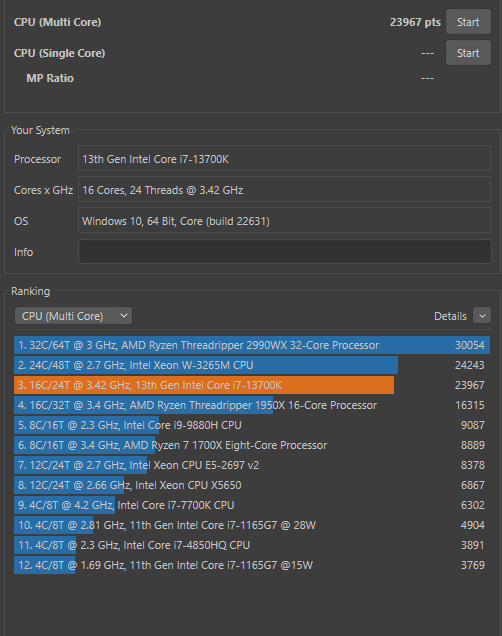Click the 16315 score value
The width and height of the screenshot is (502, 636).
470,405
